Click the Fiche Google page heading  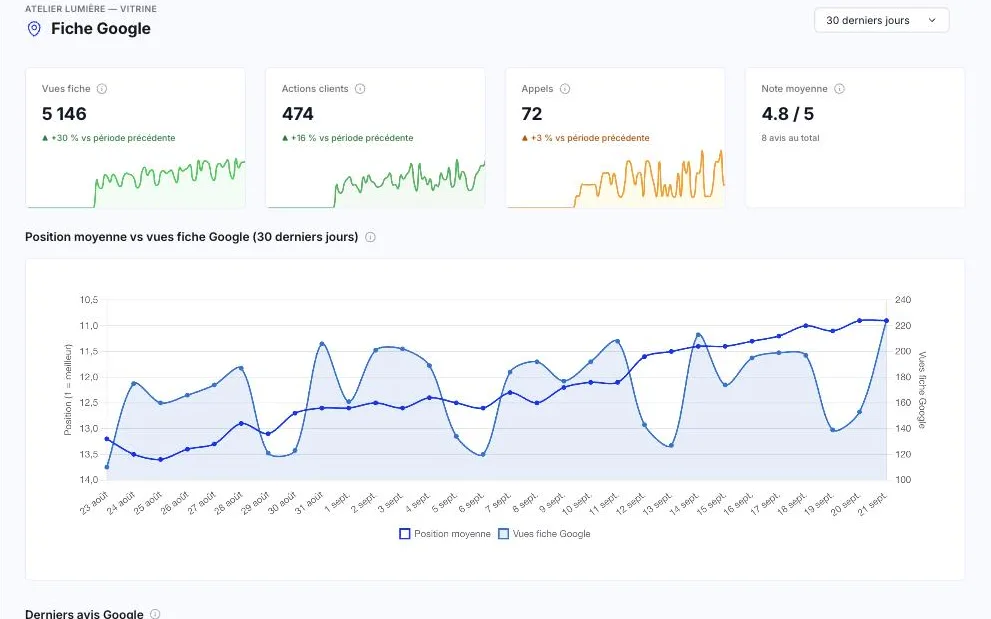click(x=100, y=28)
